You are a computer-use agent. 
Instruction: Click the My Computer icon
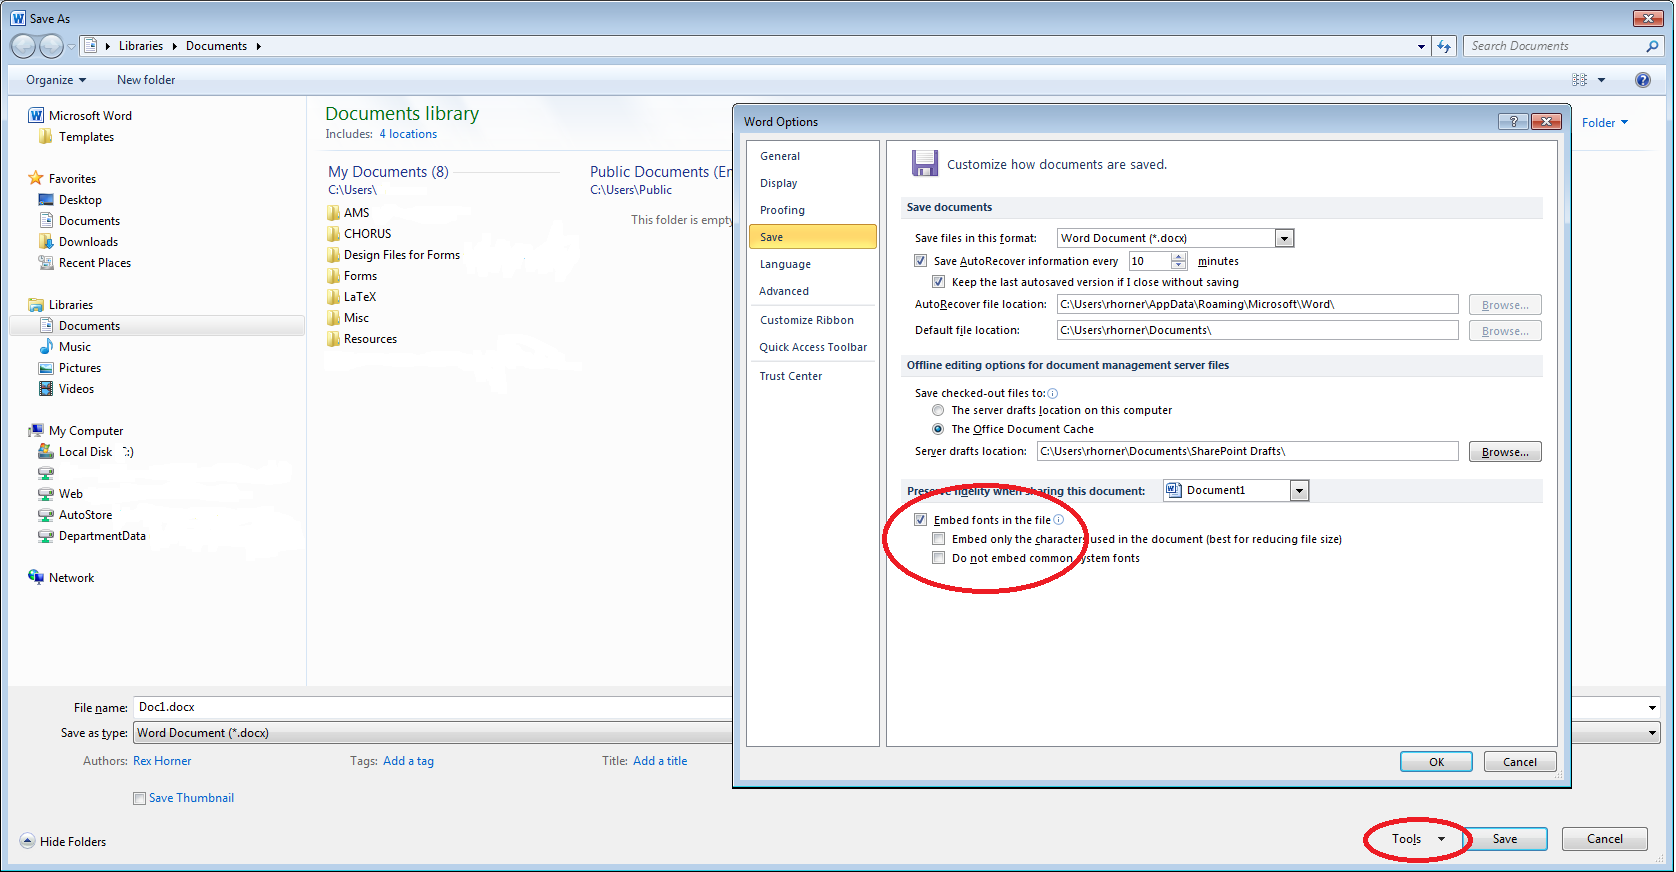coord(36,431)
